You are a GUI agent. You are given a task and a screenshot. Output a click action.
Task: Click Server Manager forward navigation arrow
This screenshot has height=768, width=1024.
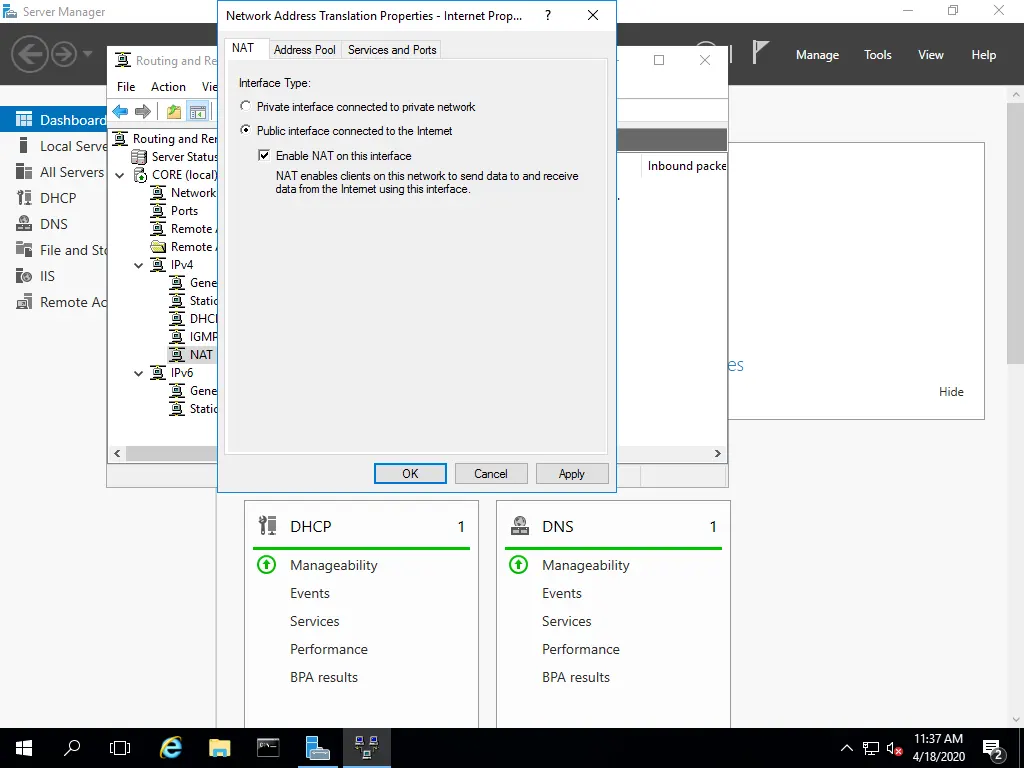click(64, 54)
